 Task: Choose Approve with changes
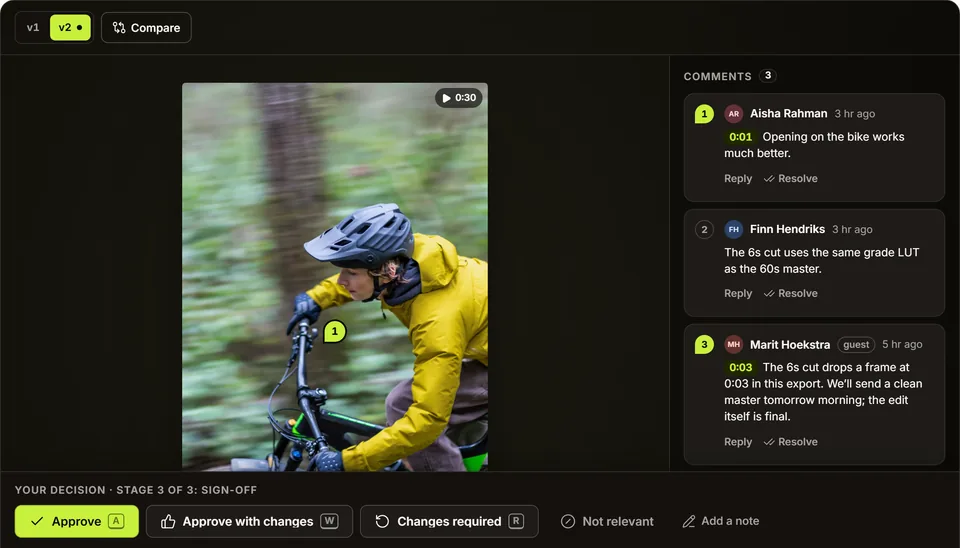click(x=249, y=521)
